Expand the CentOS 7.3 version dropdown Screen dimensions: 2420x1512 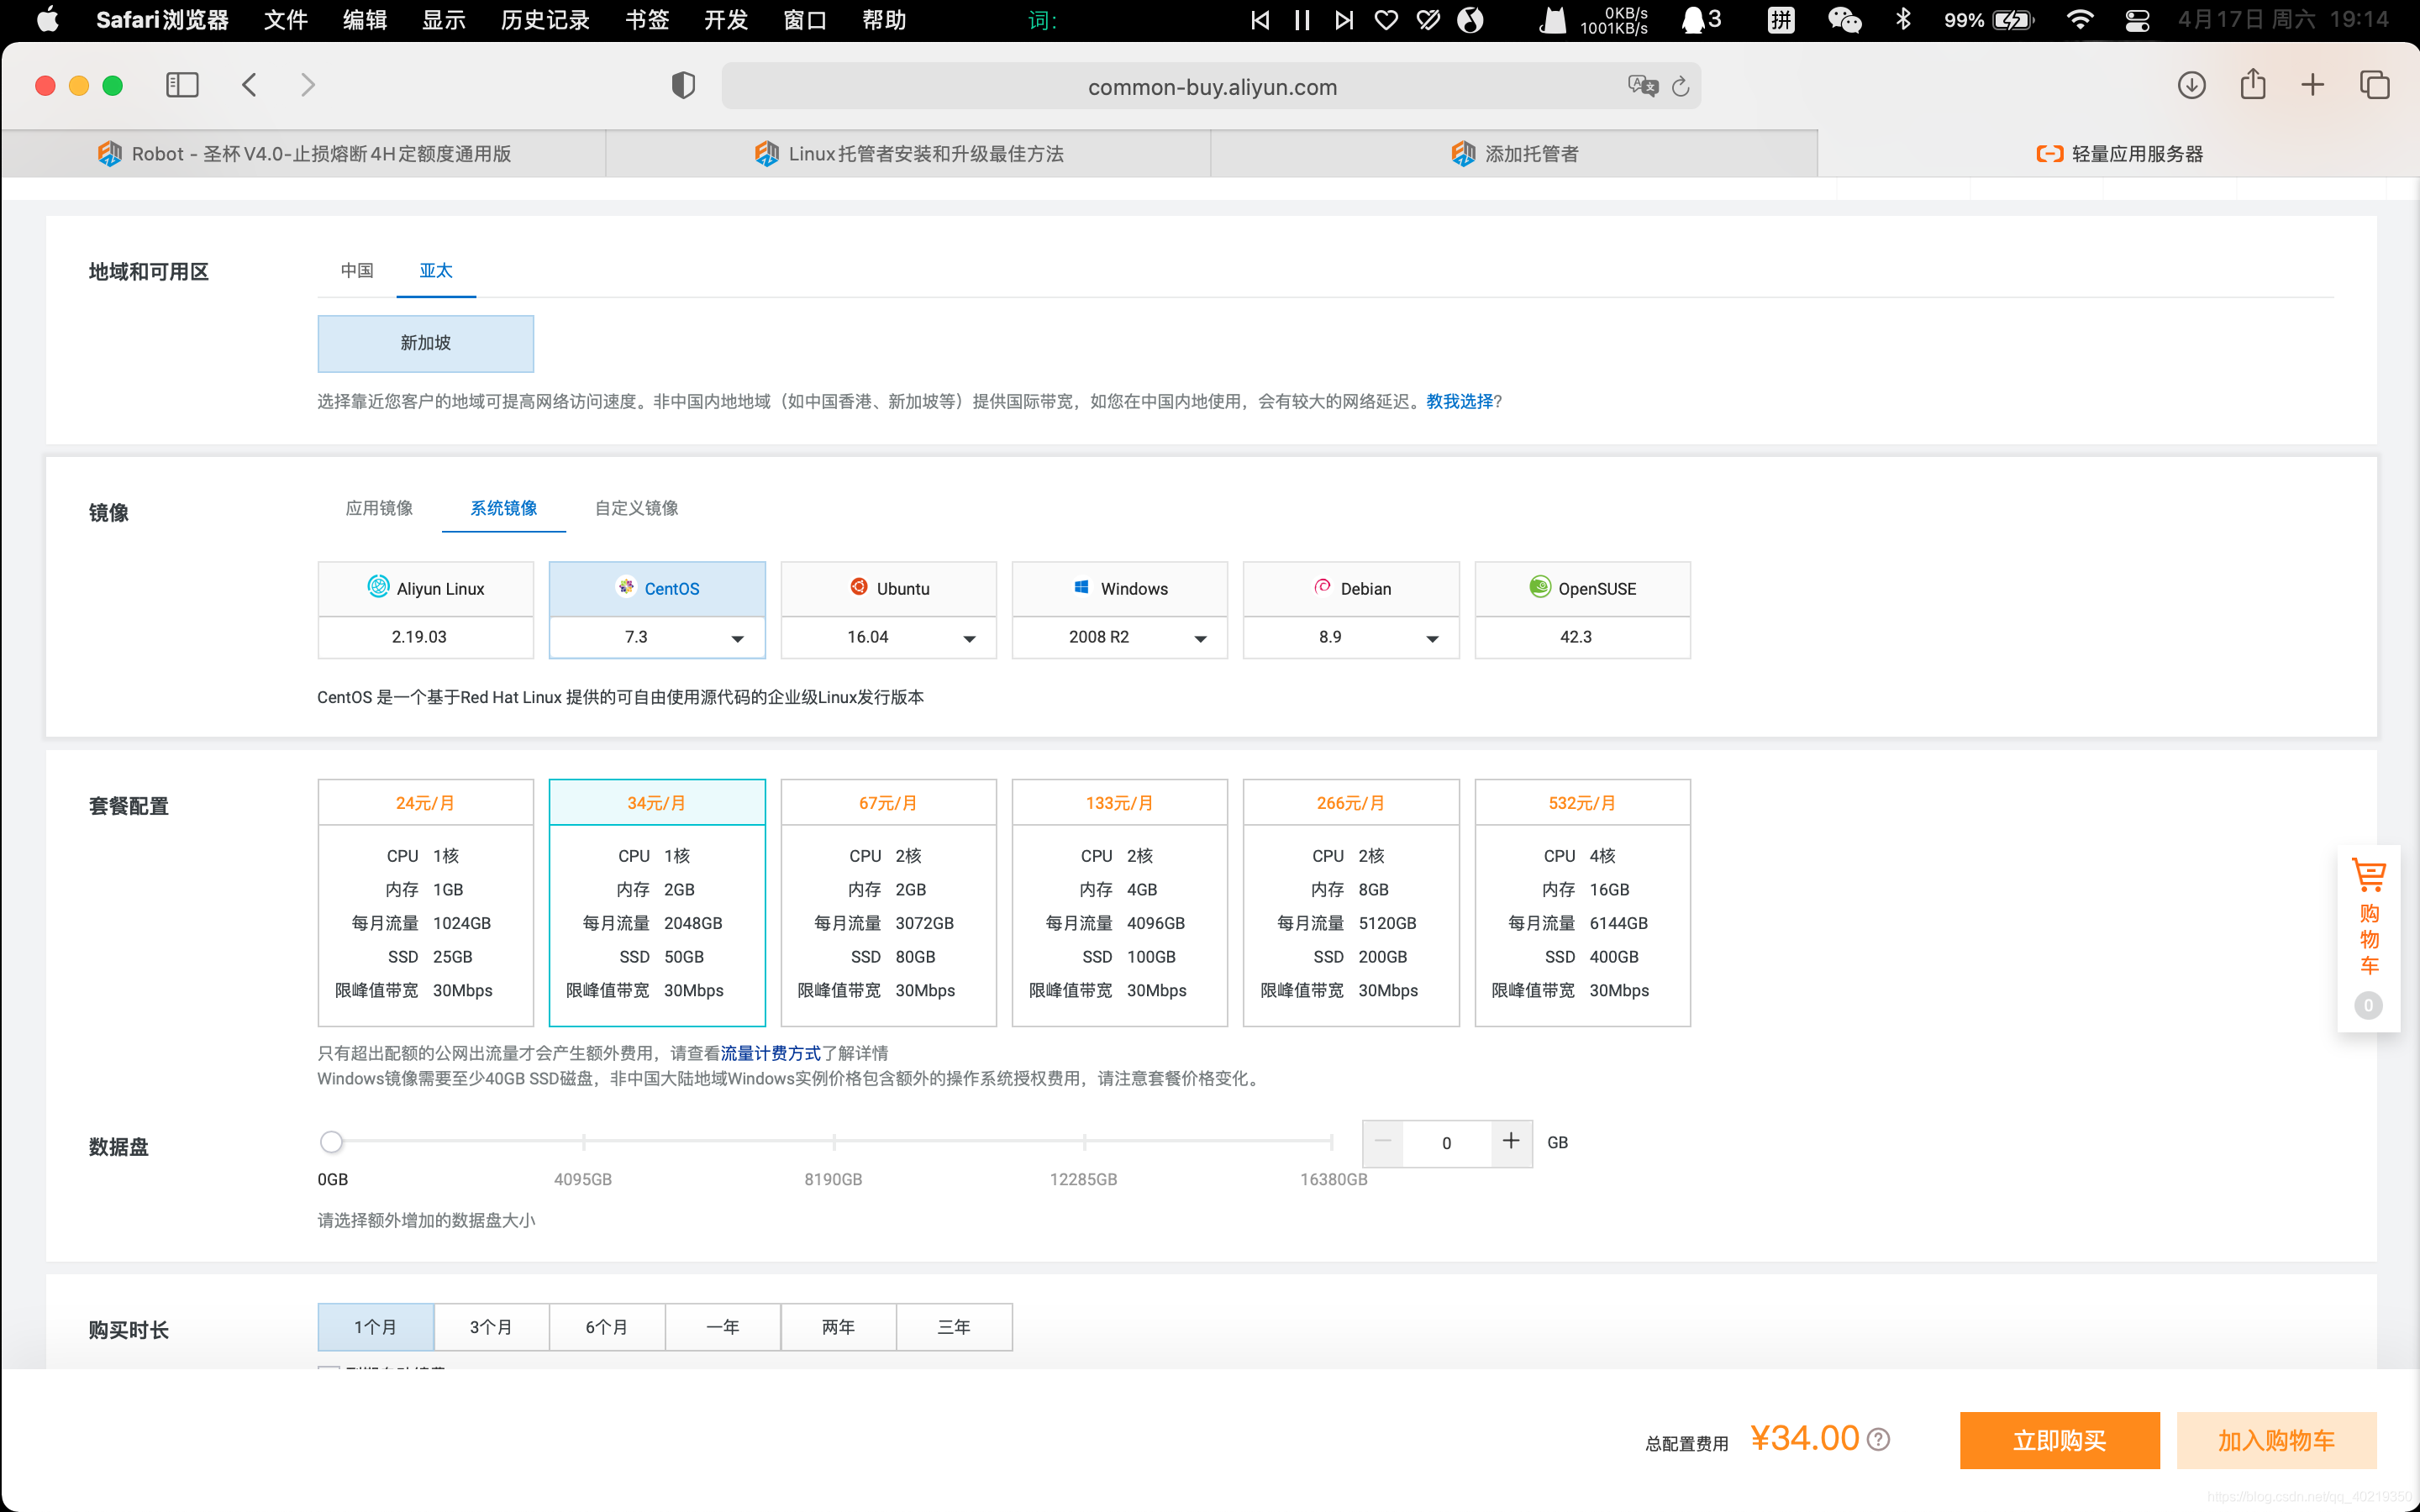pos(657,638)
